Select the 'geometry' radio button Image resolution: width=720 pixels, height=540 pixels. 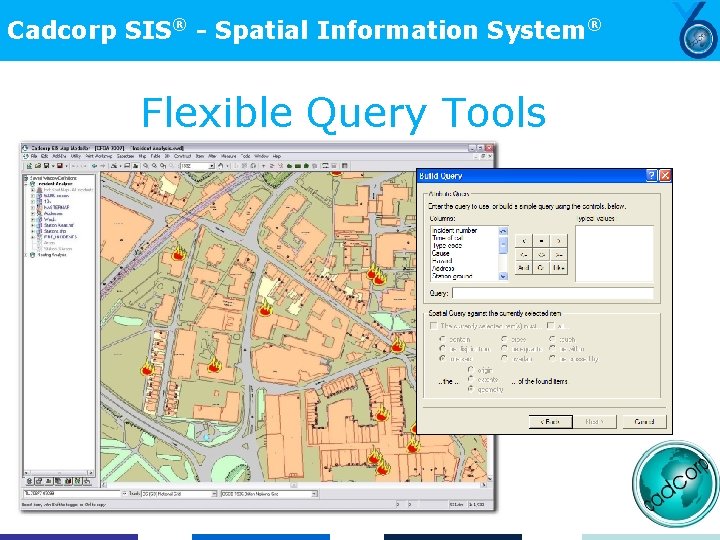(x=471, y=389)
